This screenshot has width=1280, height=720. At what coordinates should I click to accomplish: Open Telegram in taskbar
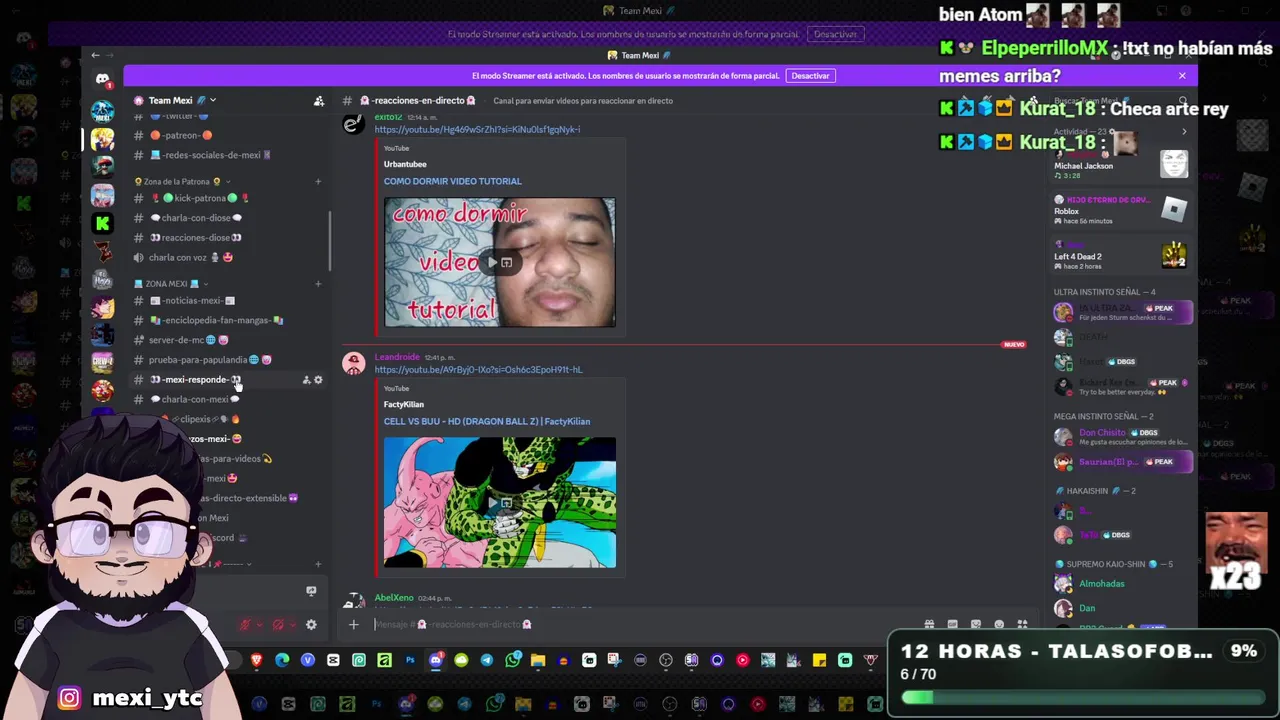tap(487, 660)
